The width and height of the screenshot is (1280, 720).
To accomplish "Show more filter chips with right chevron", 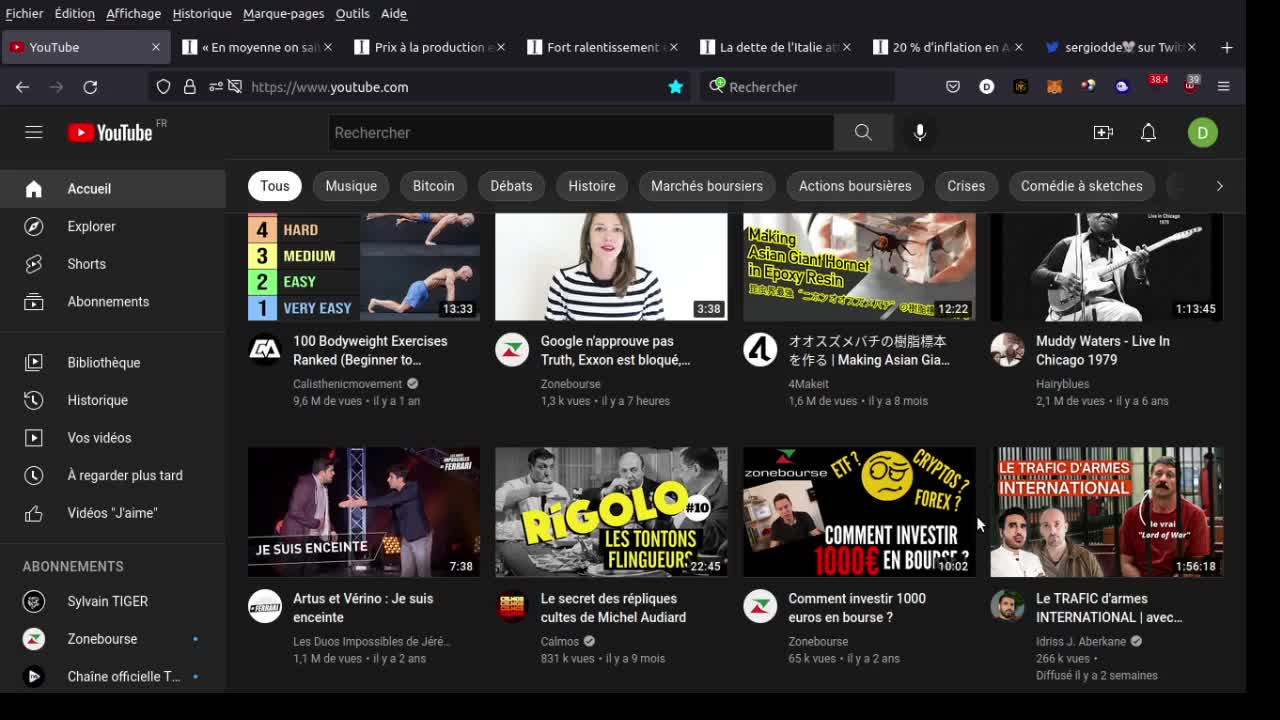I will 1219,186.
